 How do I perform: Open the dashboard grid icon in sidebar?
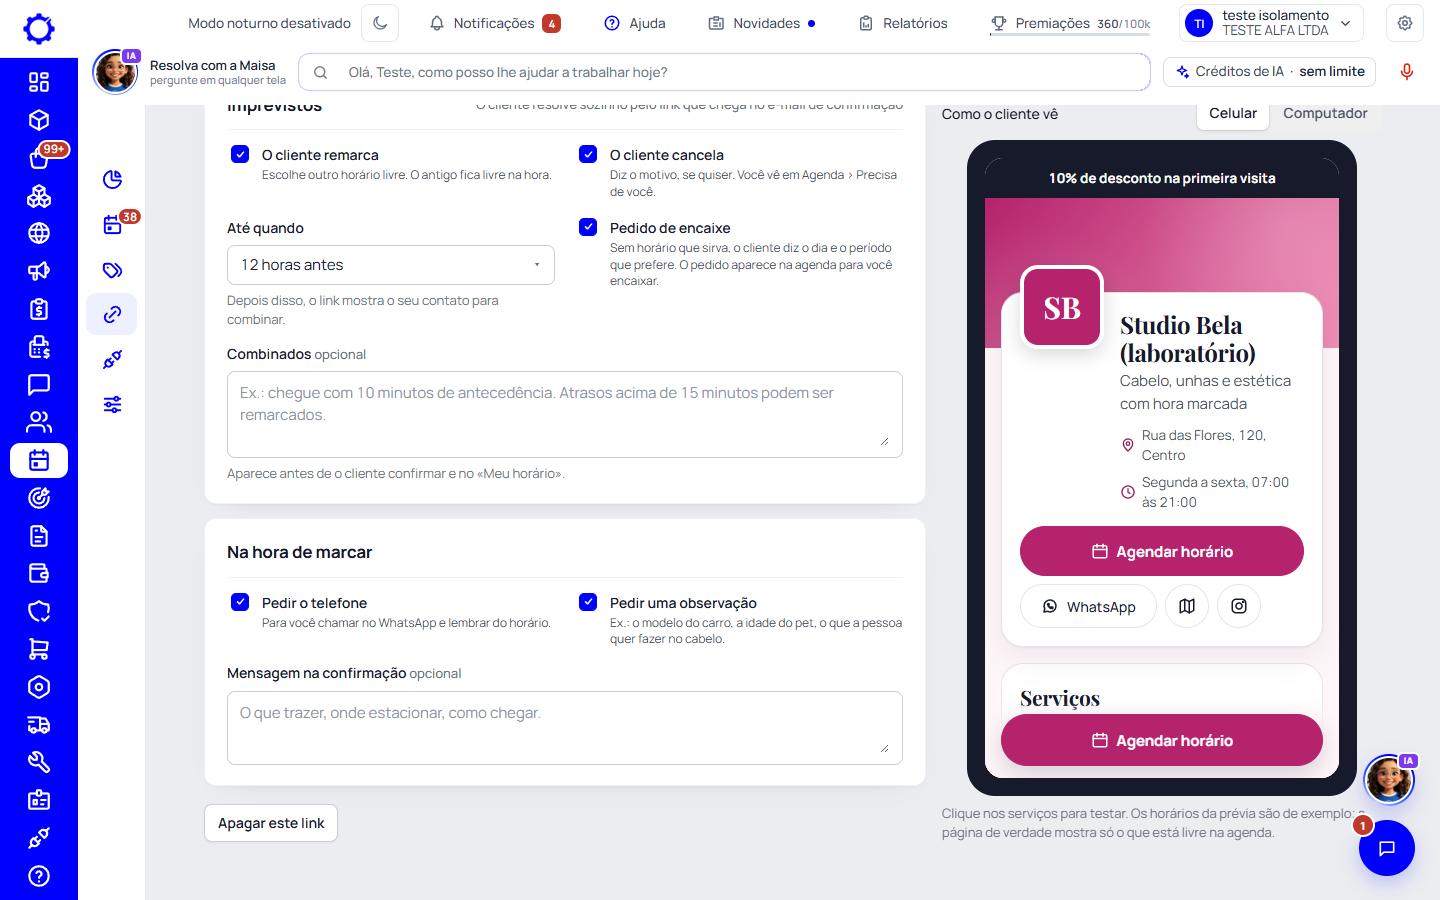click(39, 82)
